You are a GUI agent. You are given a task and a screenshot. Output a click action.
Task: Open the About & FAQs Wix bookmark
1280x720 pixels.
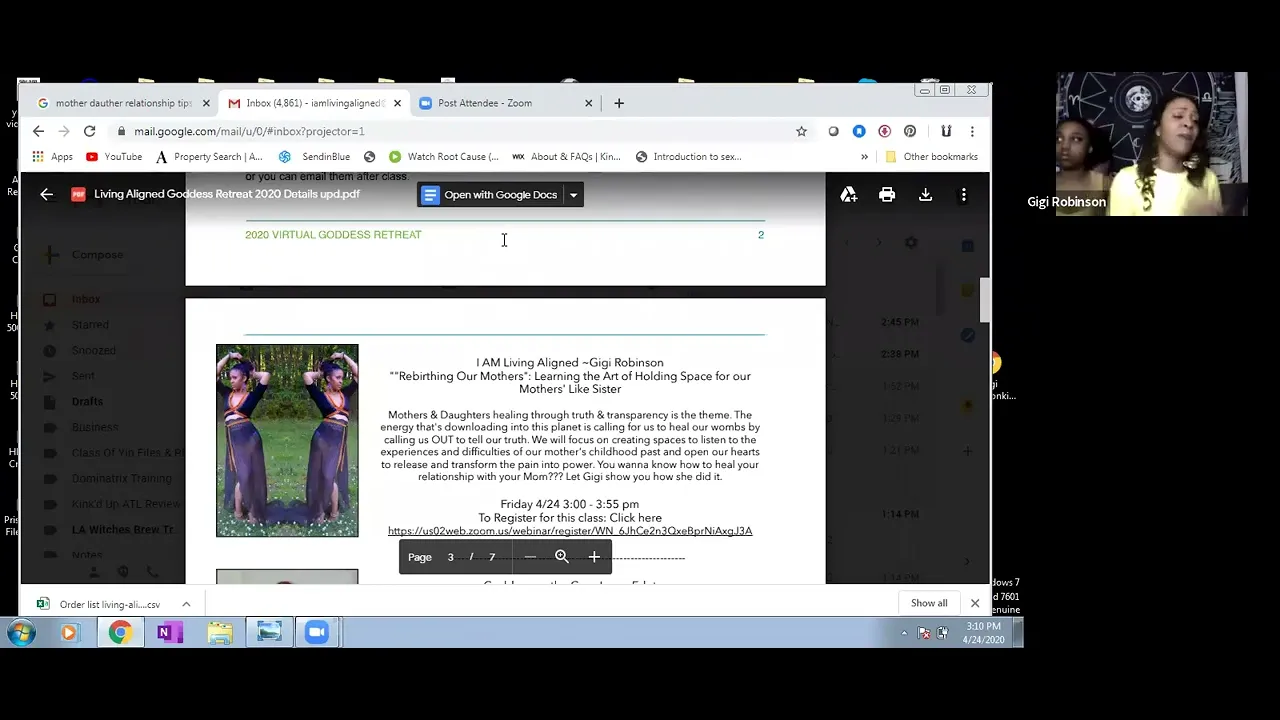tap(566, 156)
